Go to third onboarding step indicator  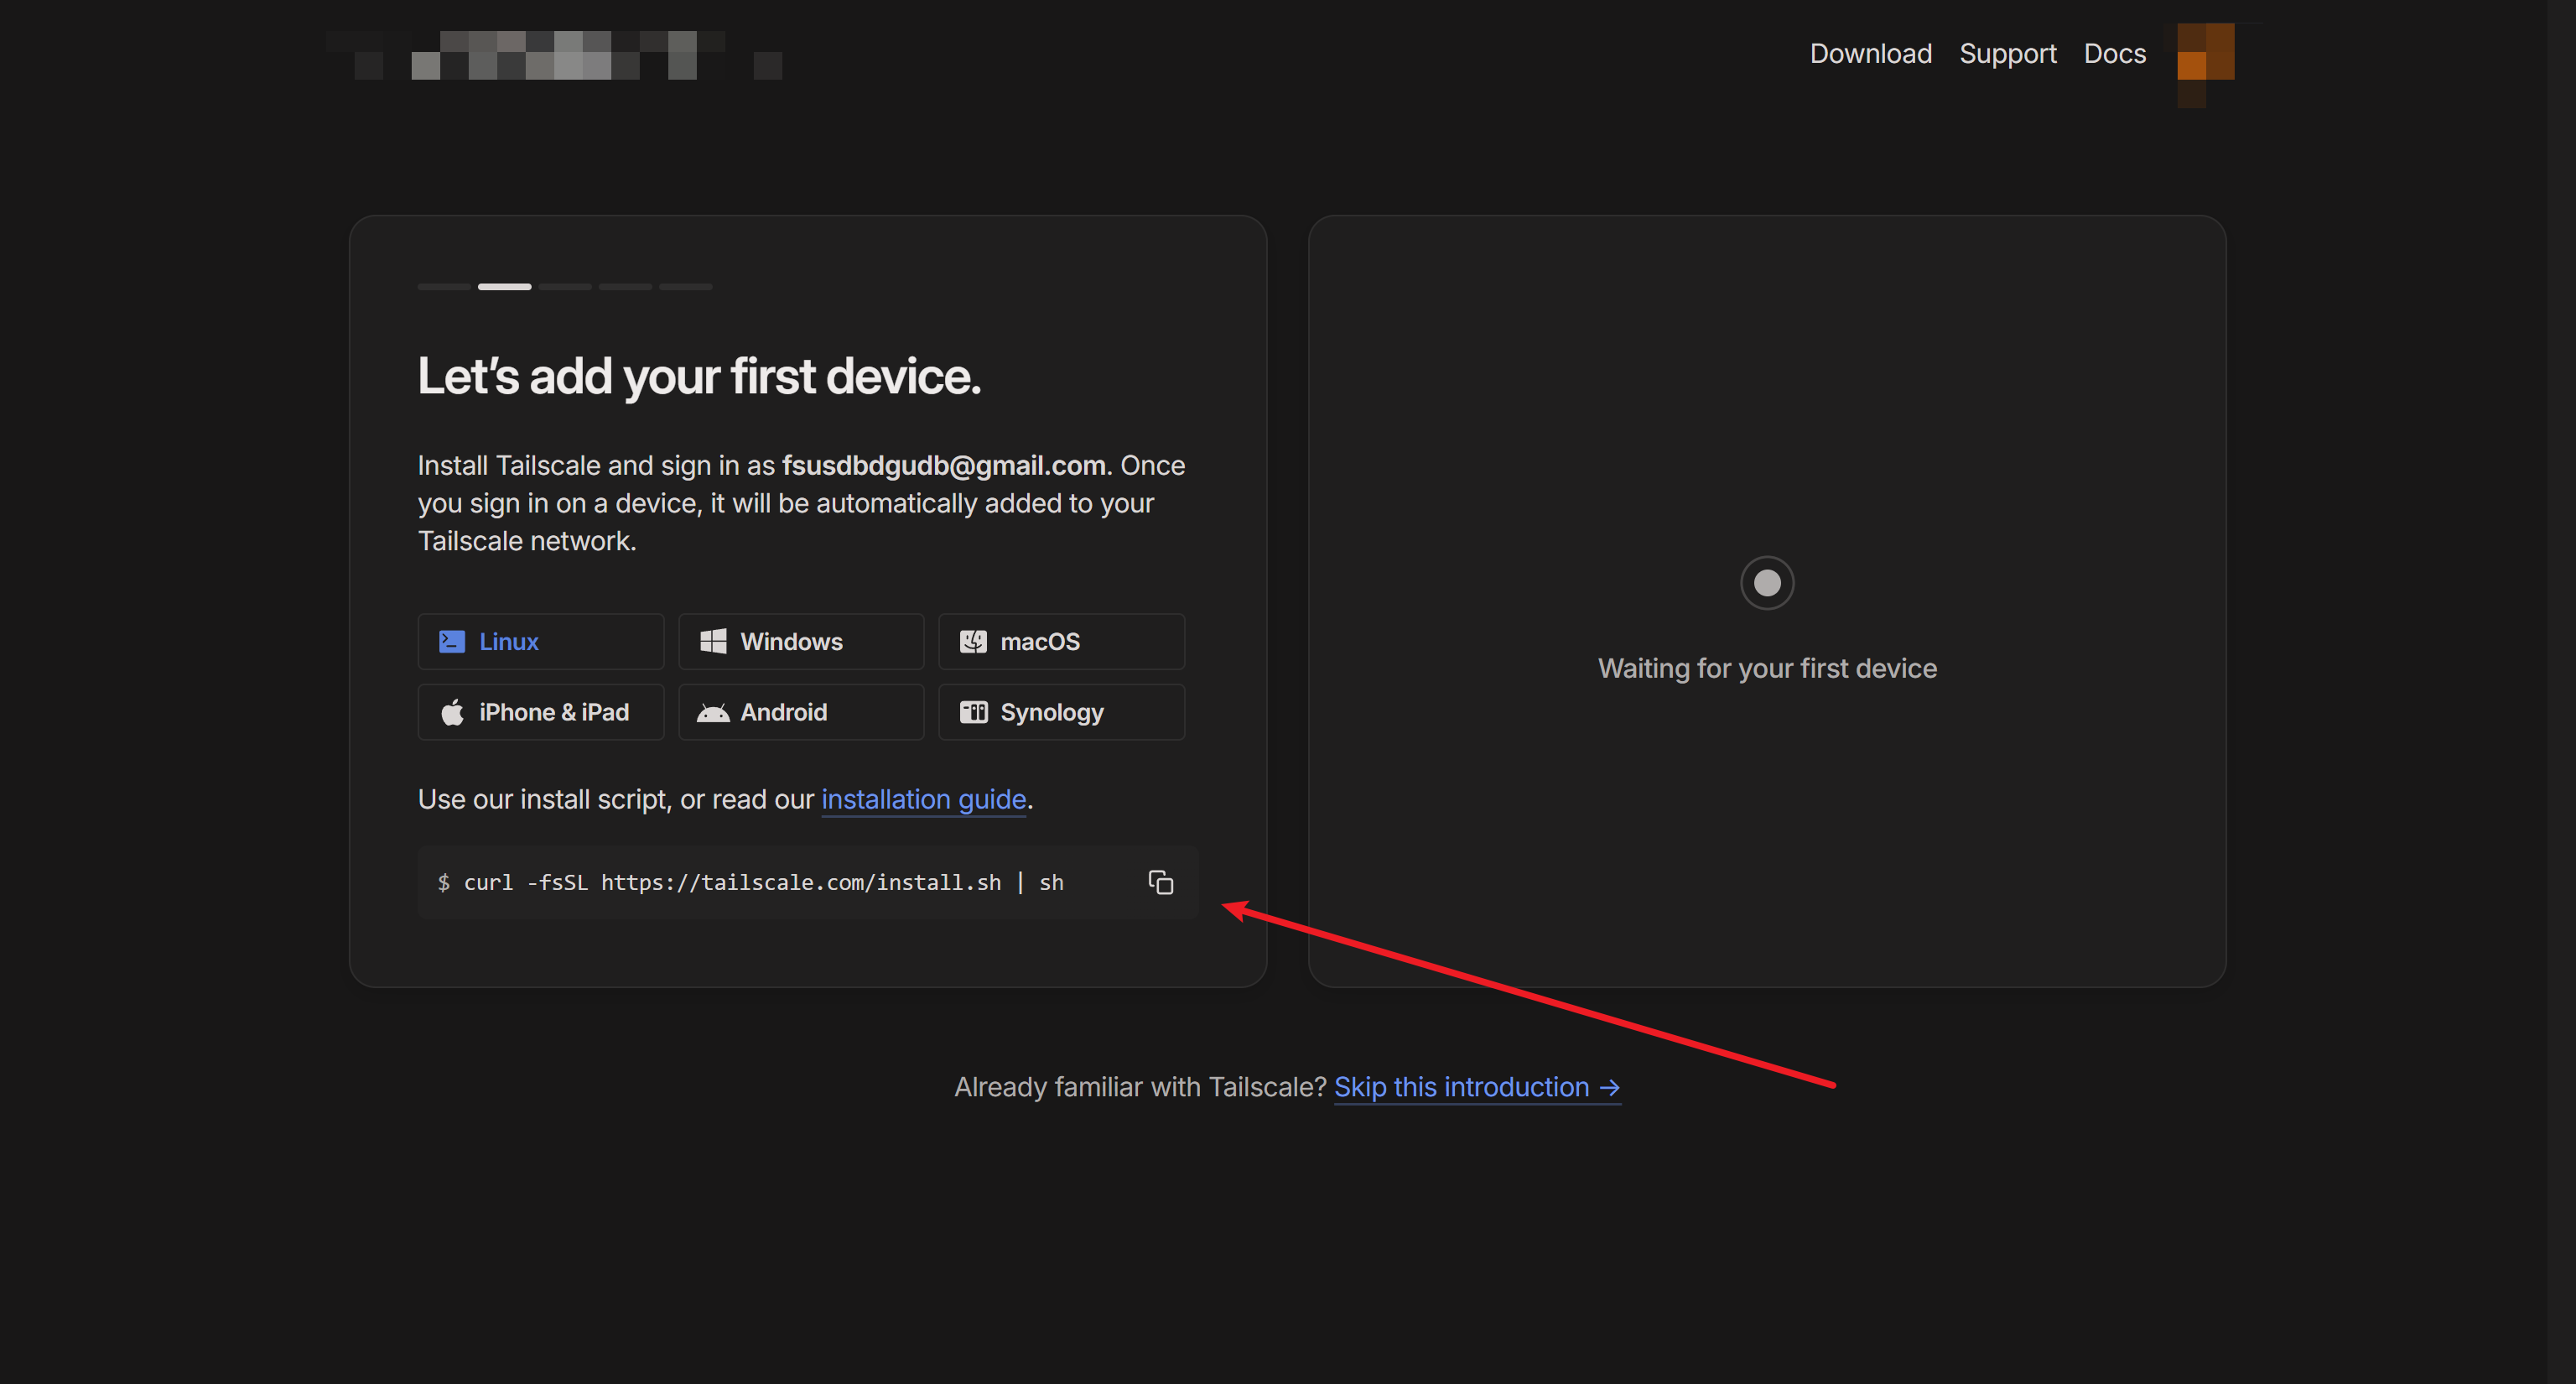pyautogui.click(x=565, y=287)
